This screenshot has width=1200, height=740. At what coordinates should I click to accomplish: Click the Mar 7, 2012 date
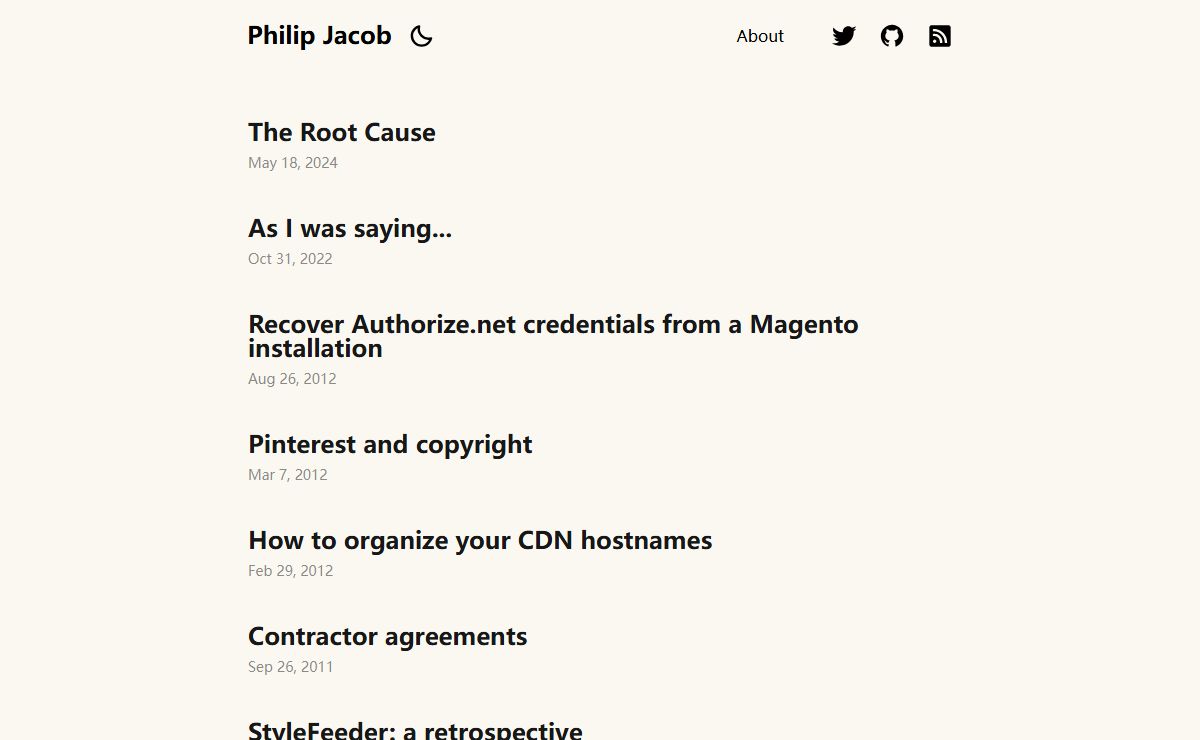pos(288,475)
